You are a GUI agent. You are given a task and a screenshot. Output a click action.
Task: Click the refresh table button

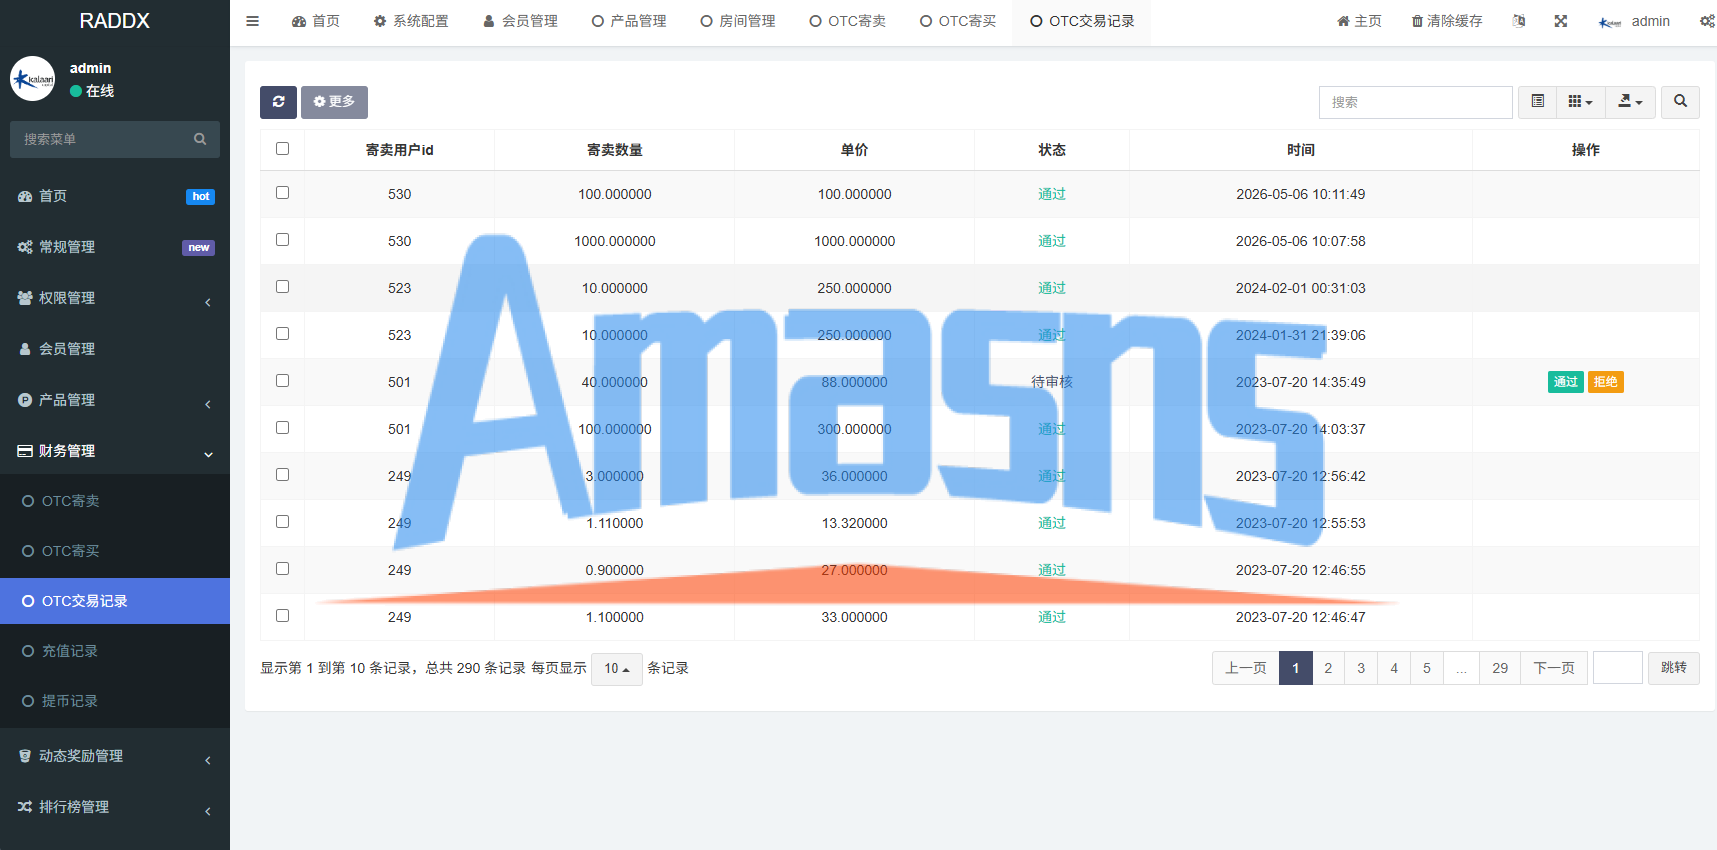pos(278,102)
